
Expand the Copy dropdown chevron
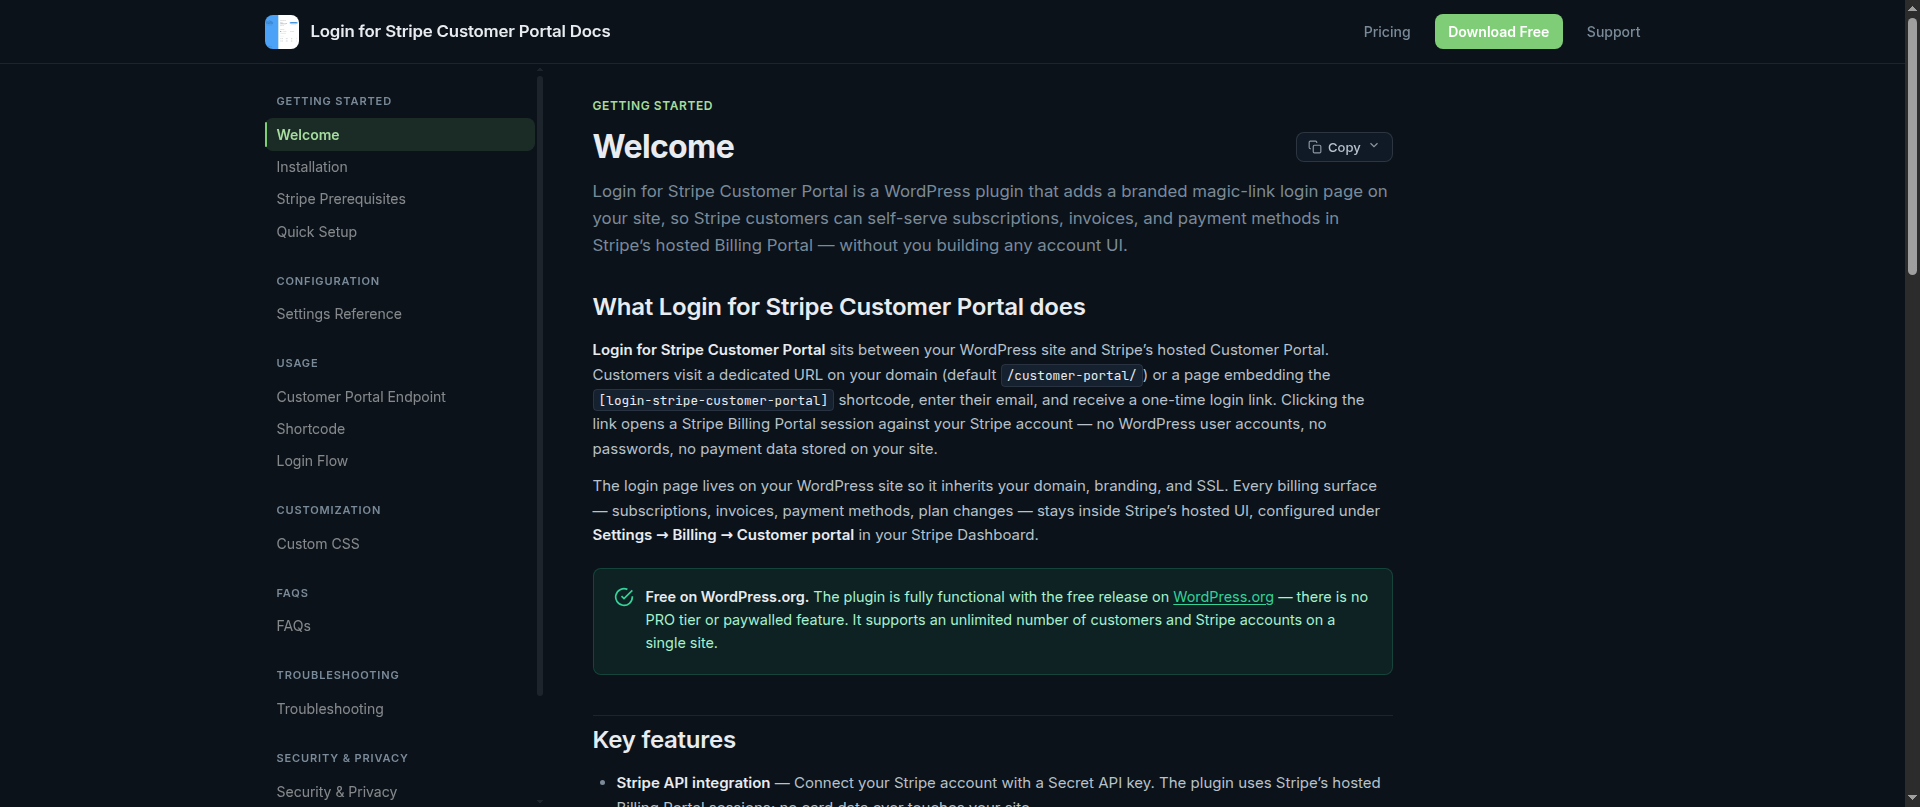pos(1374,146)
